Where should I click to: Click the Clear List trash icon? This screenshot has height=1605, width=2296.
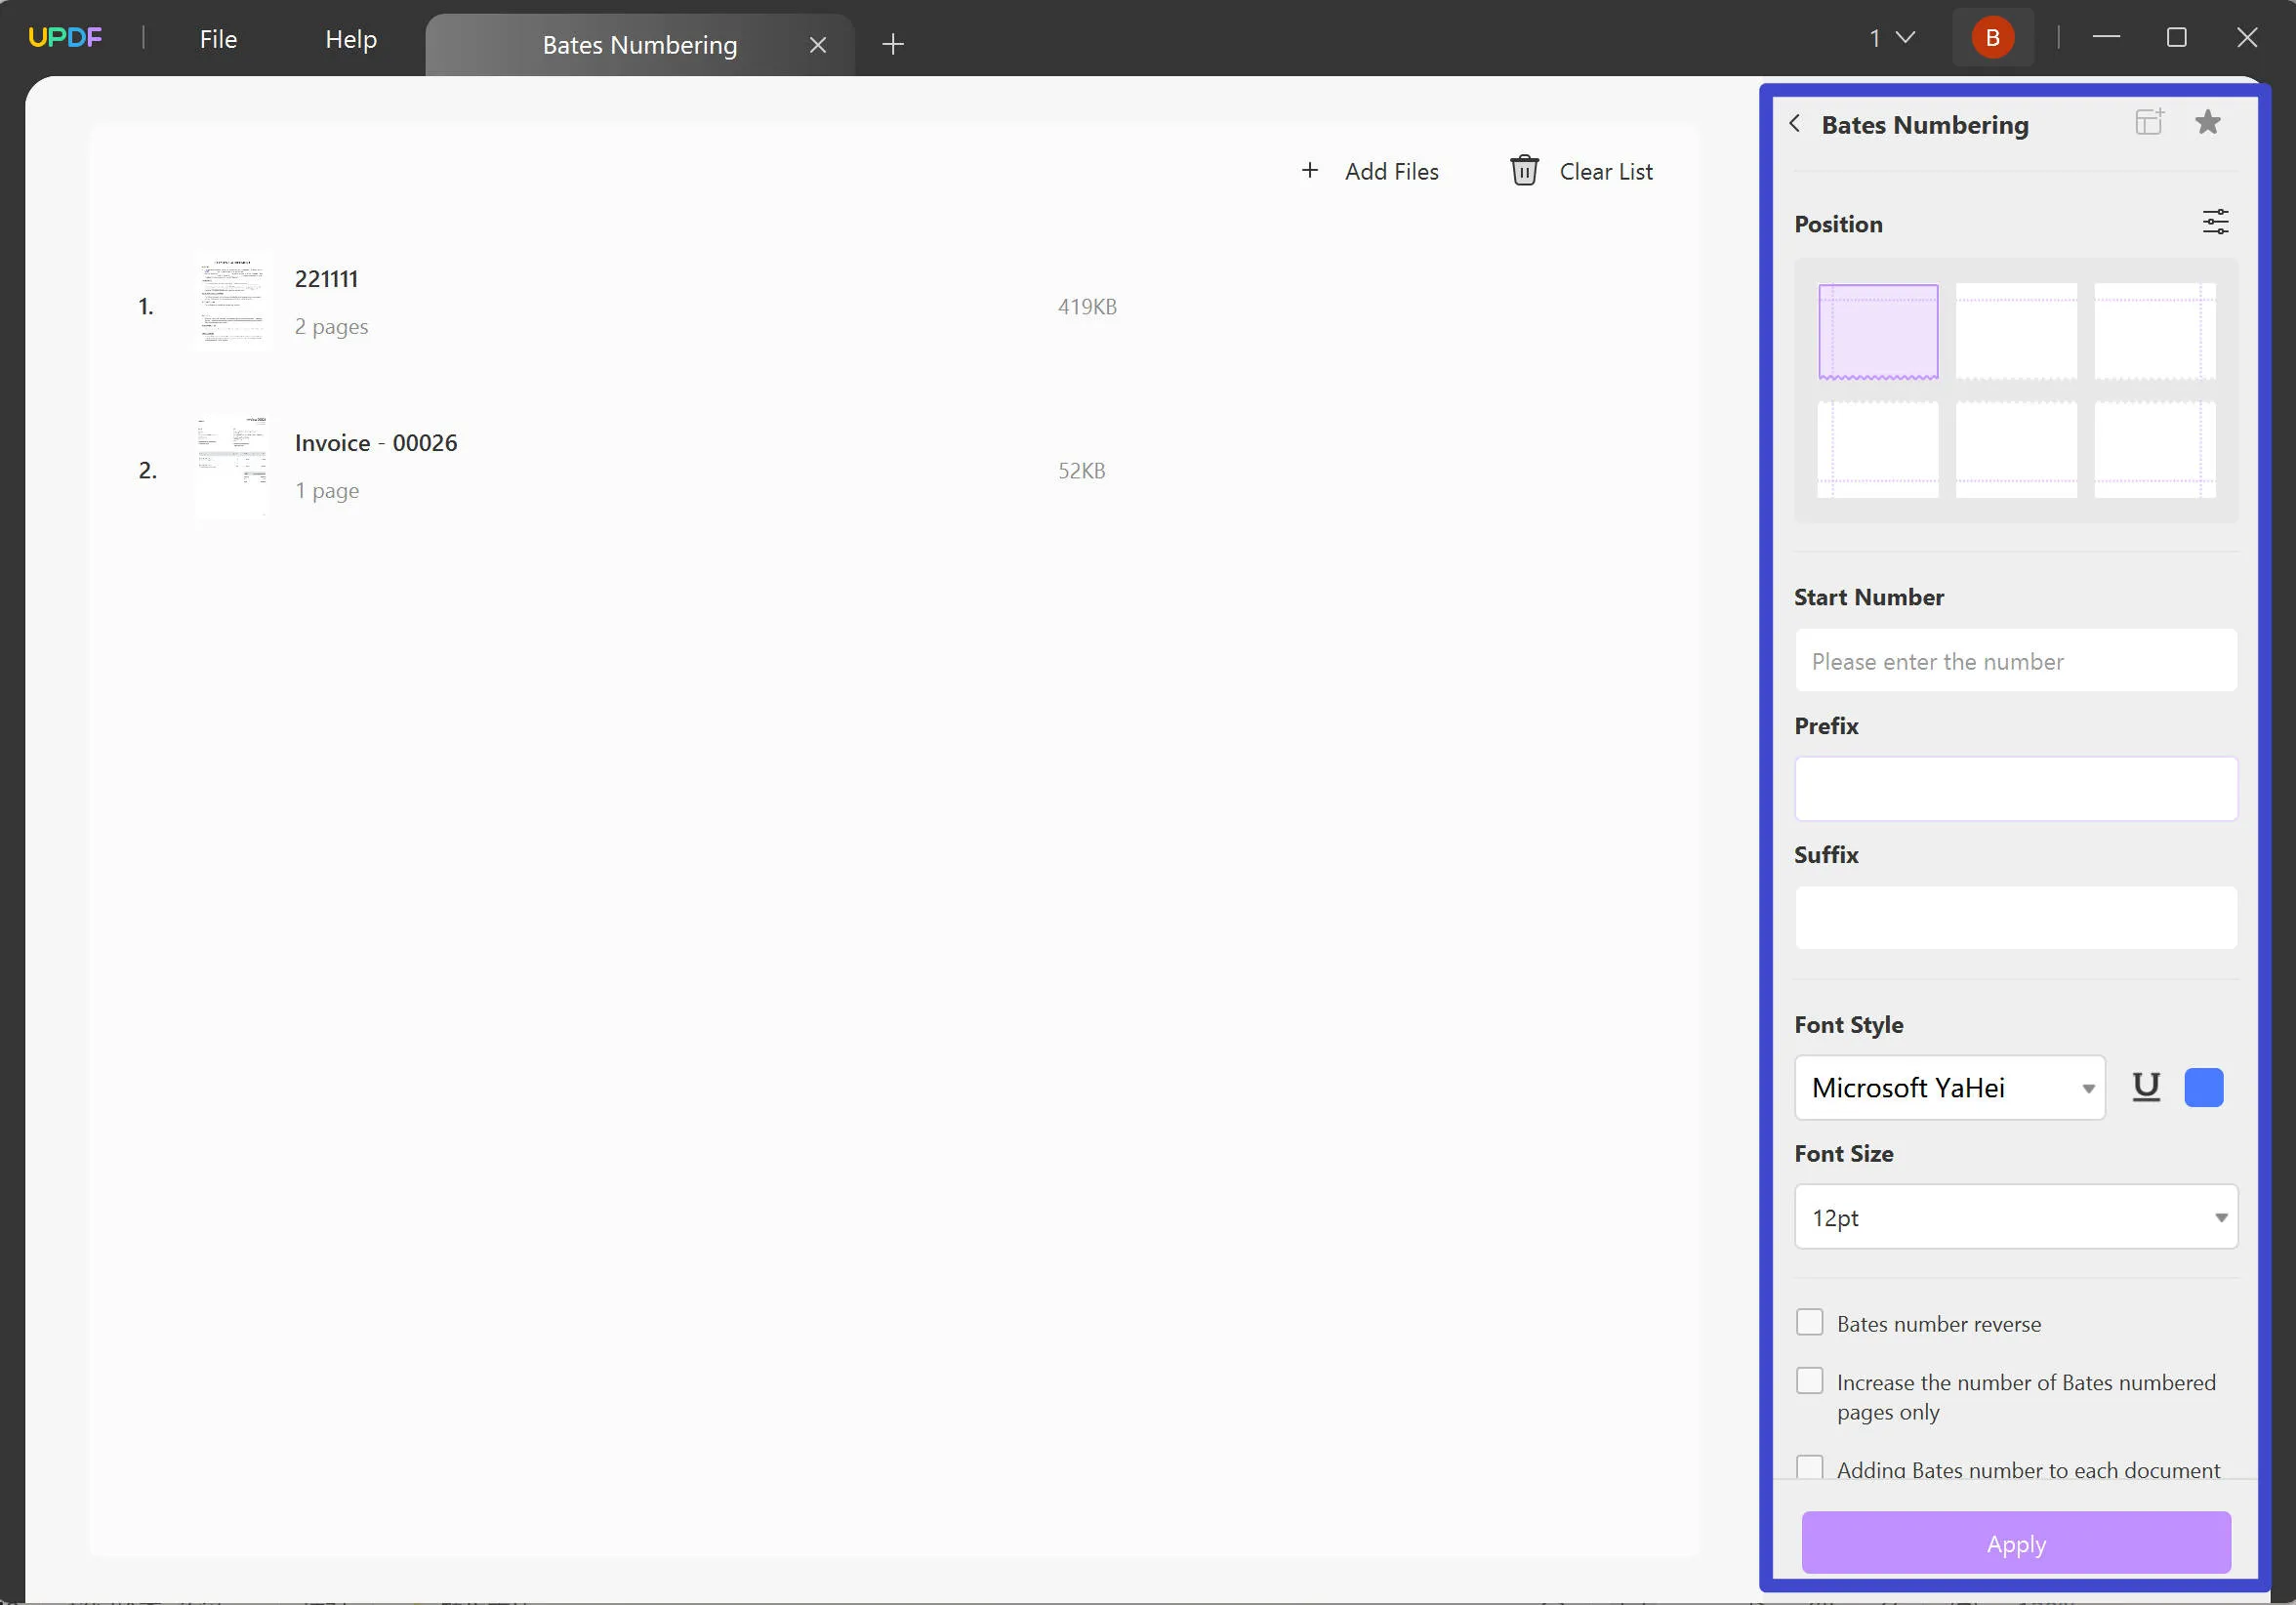pos(1523,169)
